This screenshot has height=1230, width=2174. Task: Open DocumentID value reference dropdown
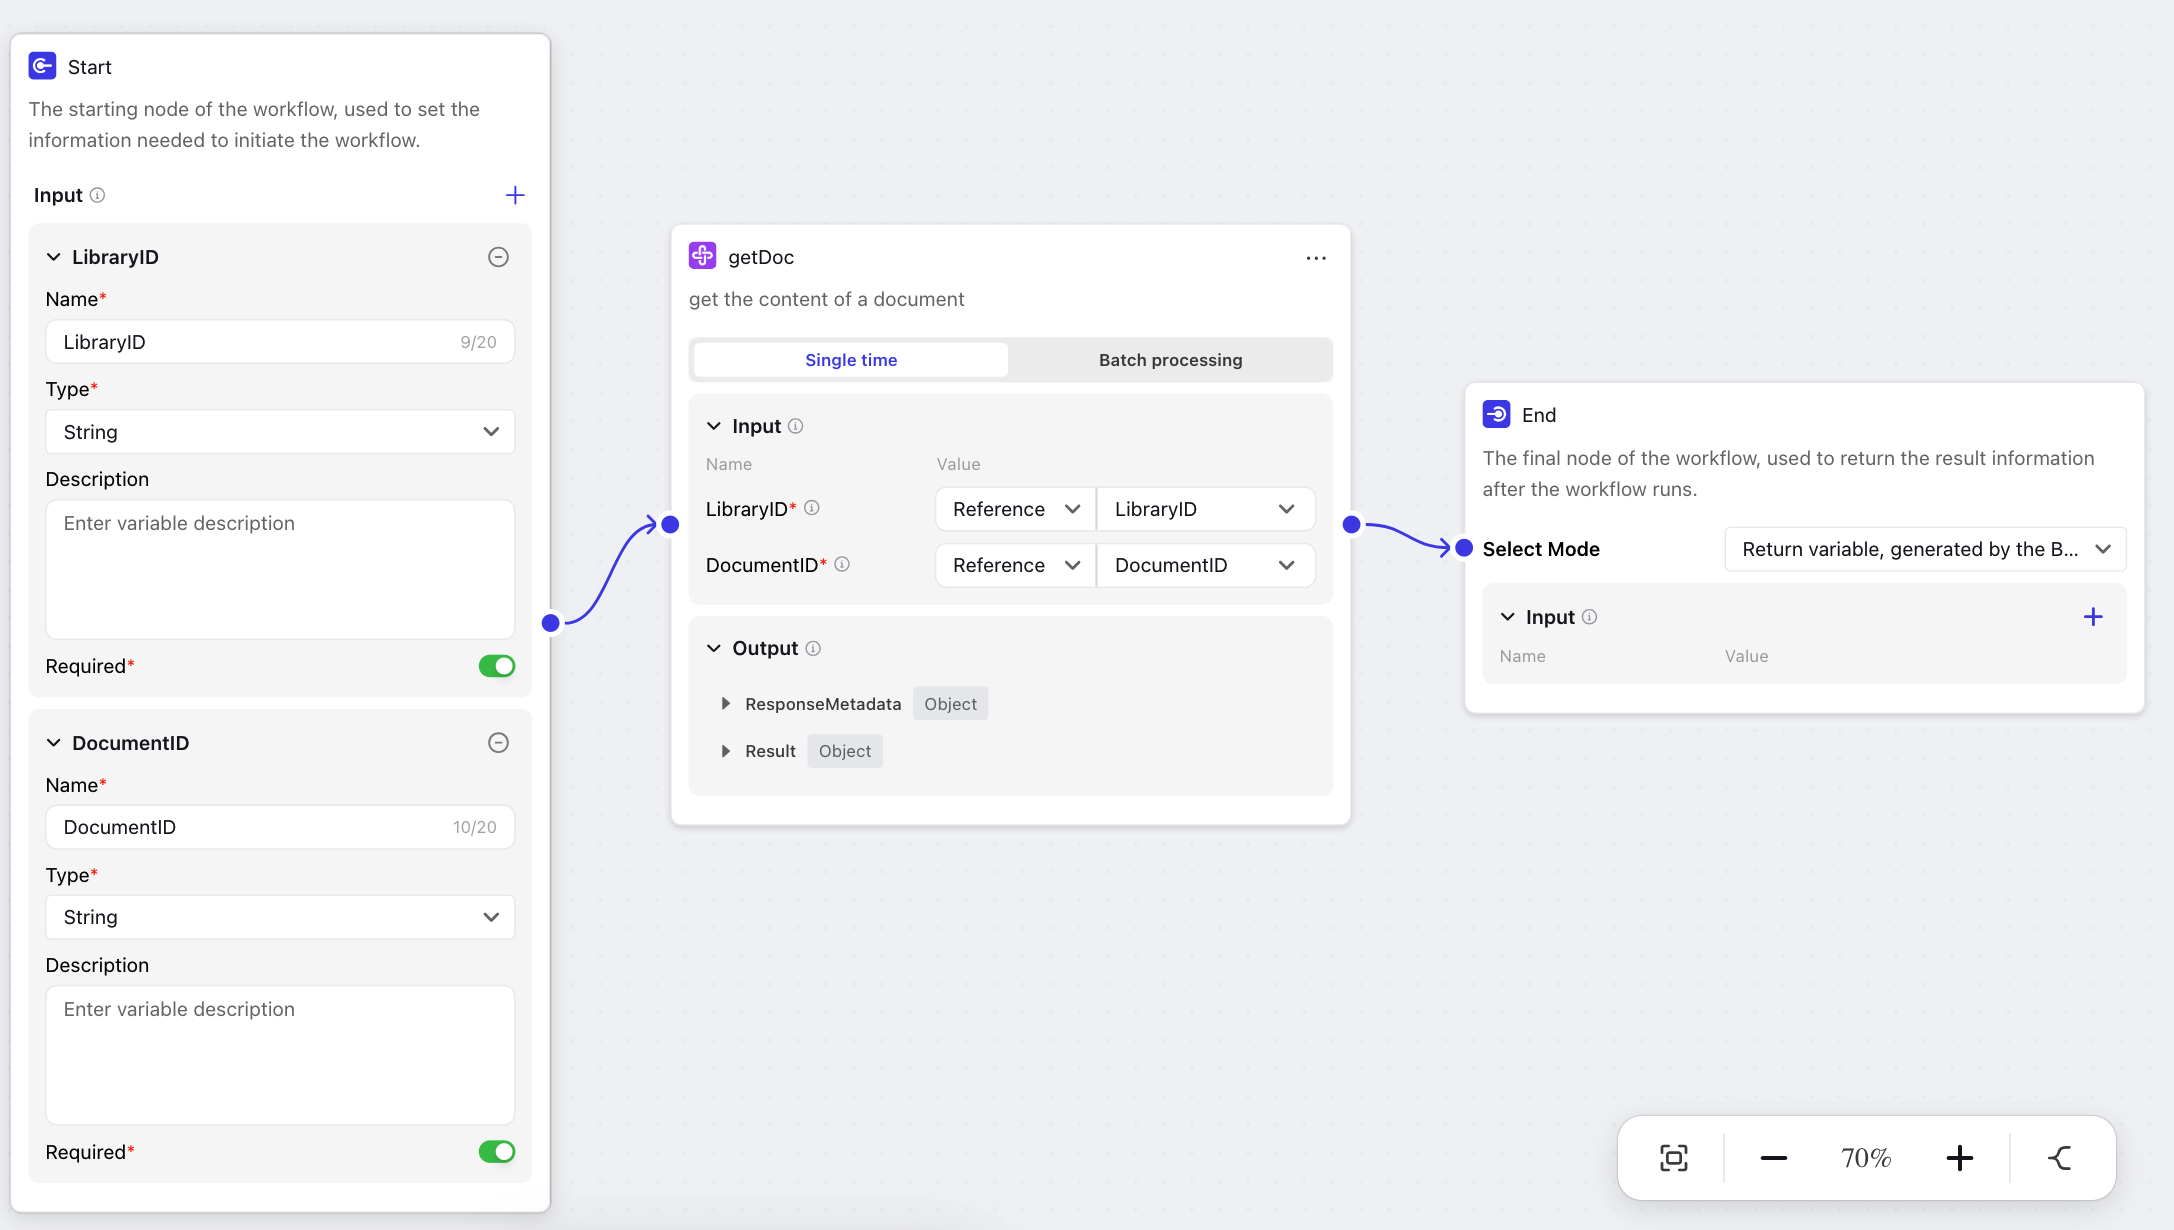pos(1205,565)
